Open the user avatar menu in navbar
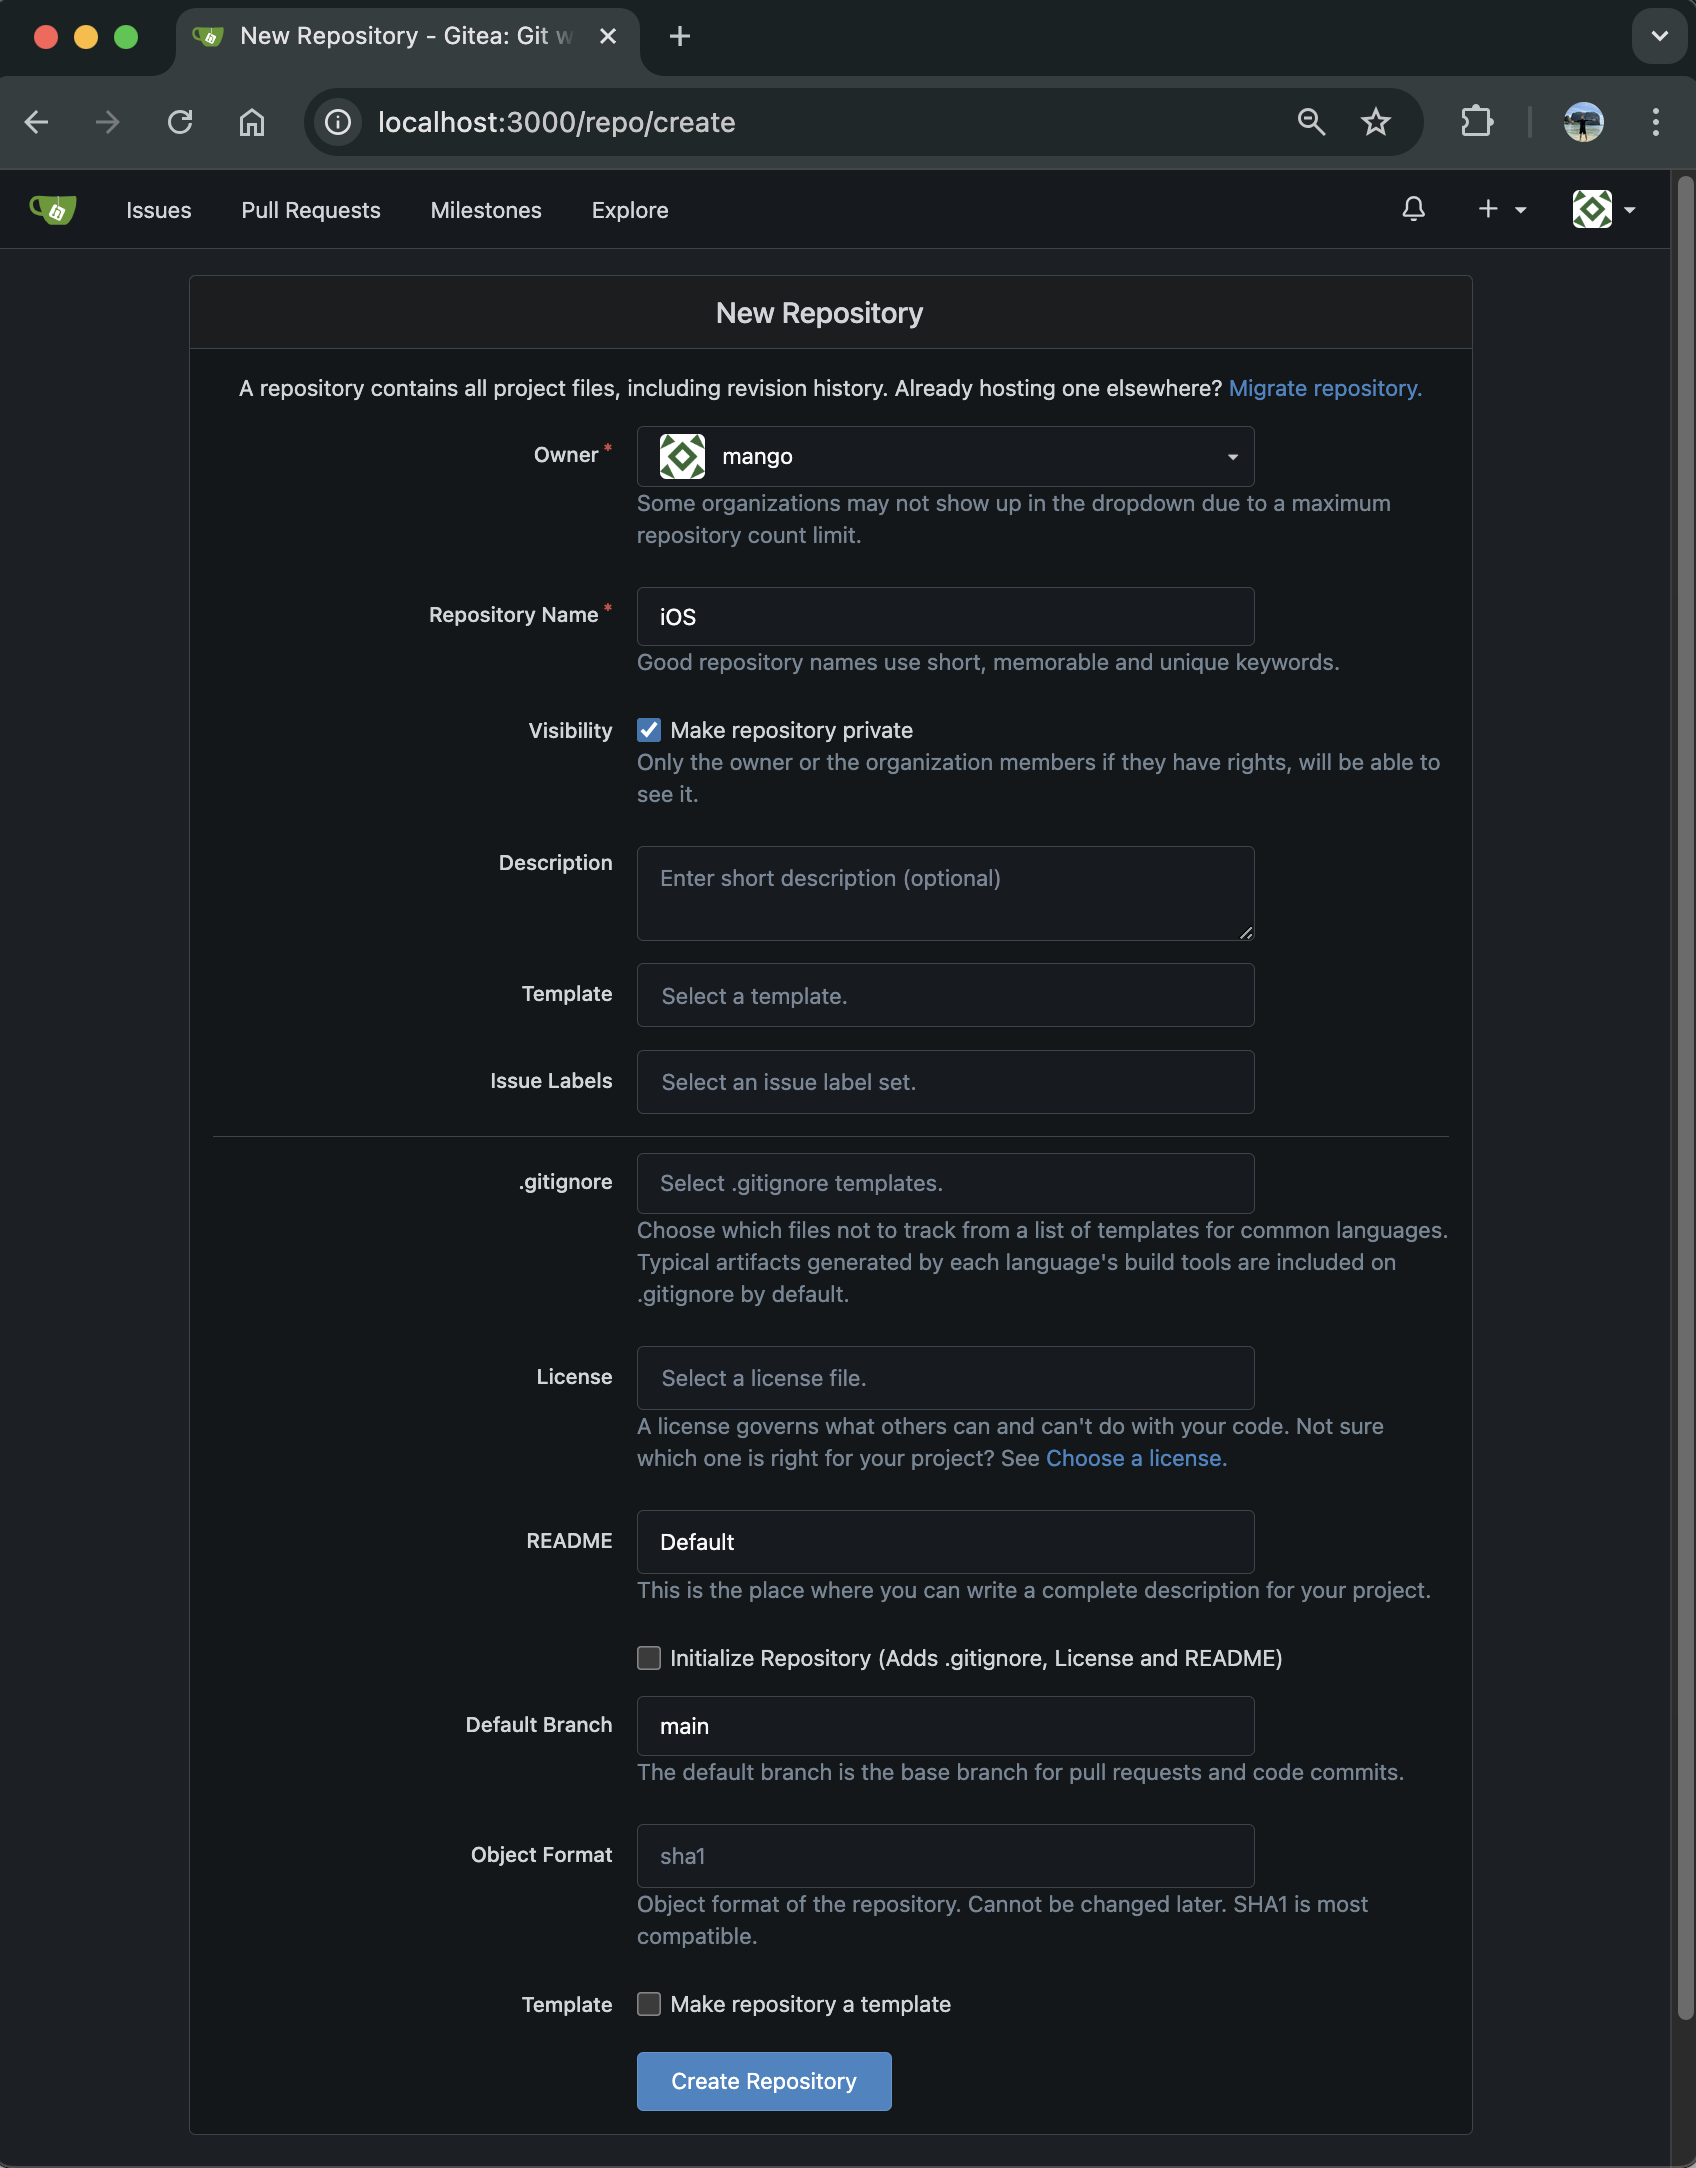 pos(1603,209)
